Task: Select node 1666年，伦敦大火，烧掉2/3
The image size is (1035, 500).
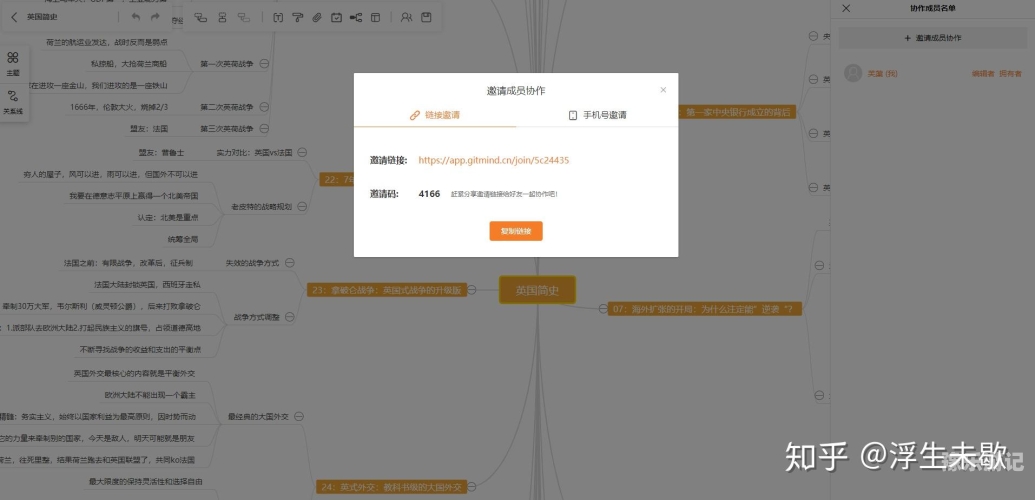Action: (x=119, y=107)
